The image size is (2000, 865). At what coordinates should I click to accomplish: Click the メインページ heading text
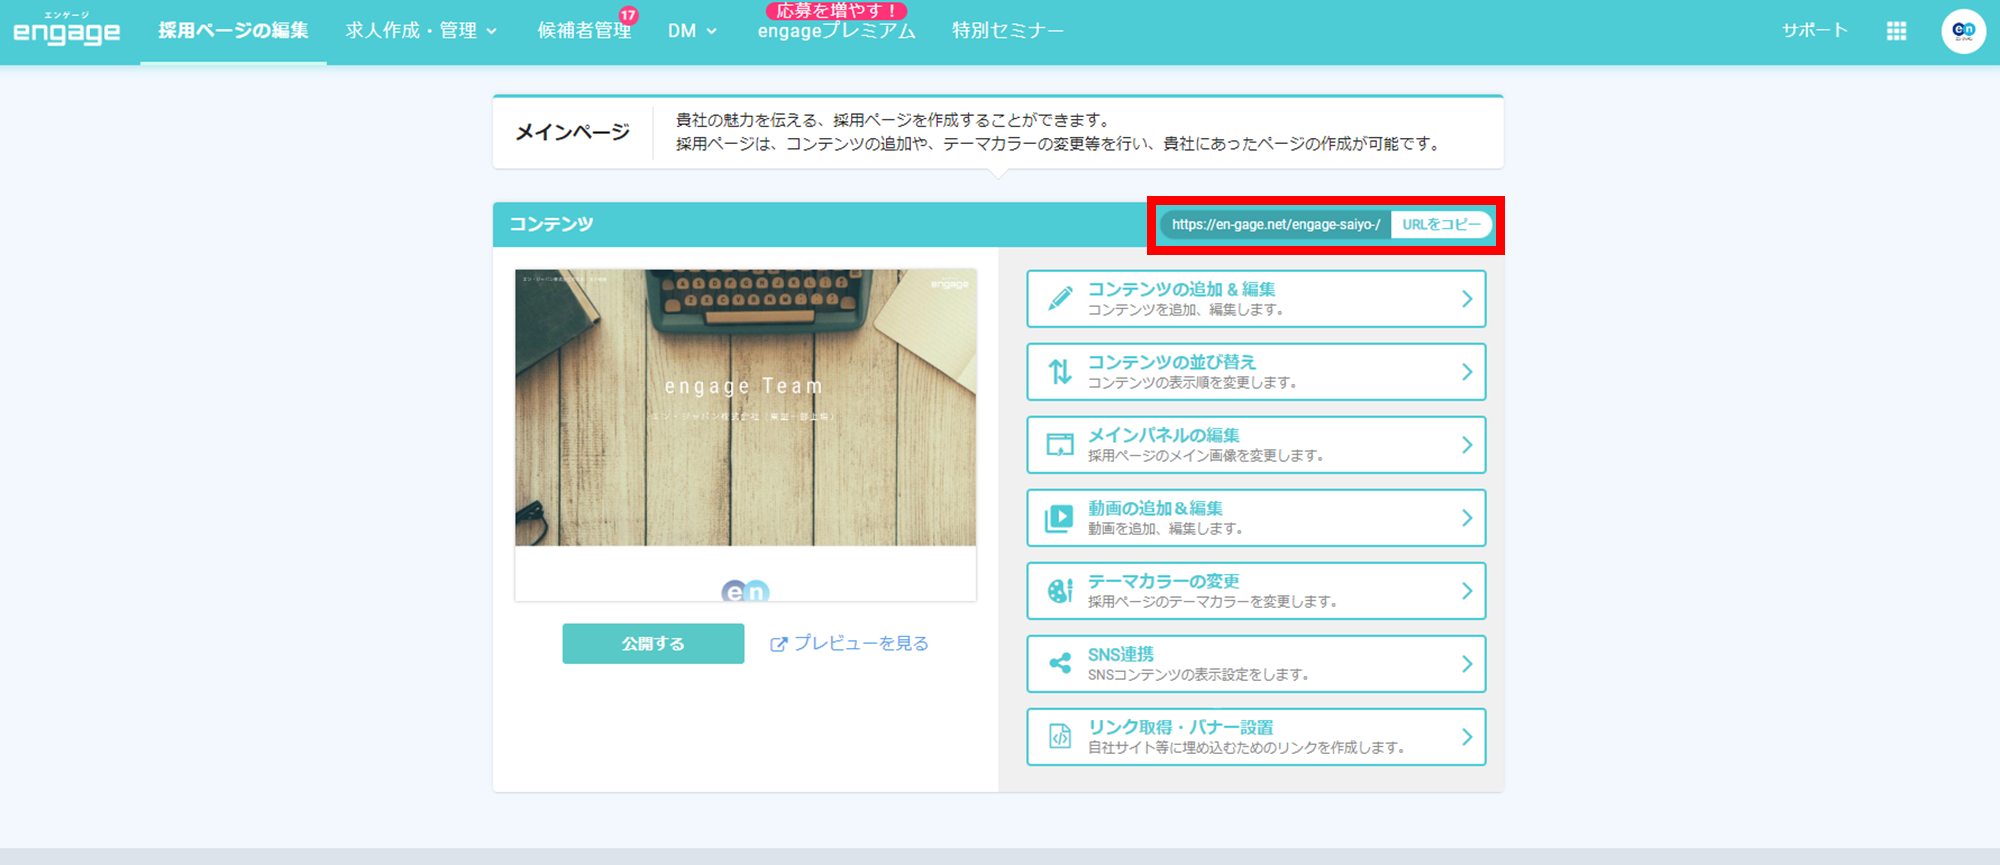tap(572, 132)
